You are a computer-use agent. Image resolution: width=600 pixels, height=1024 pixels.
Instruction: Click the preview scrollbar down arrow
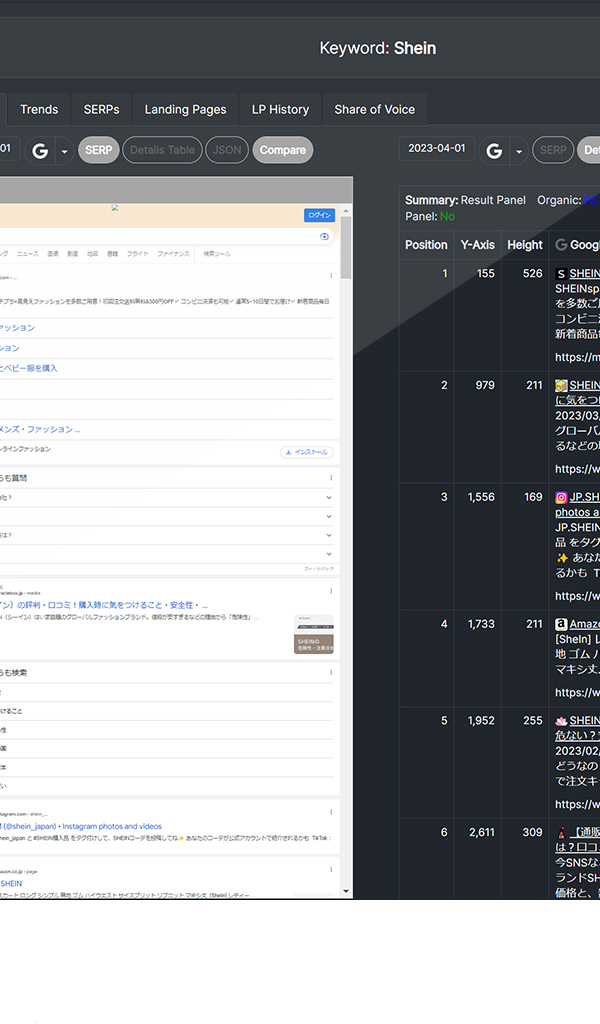click(346, 891)
